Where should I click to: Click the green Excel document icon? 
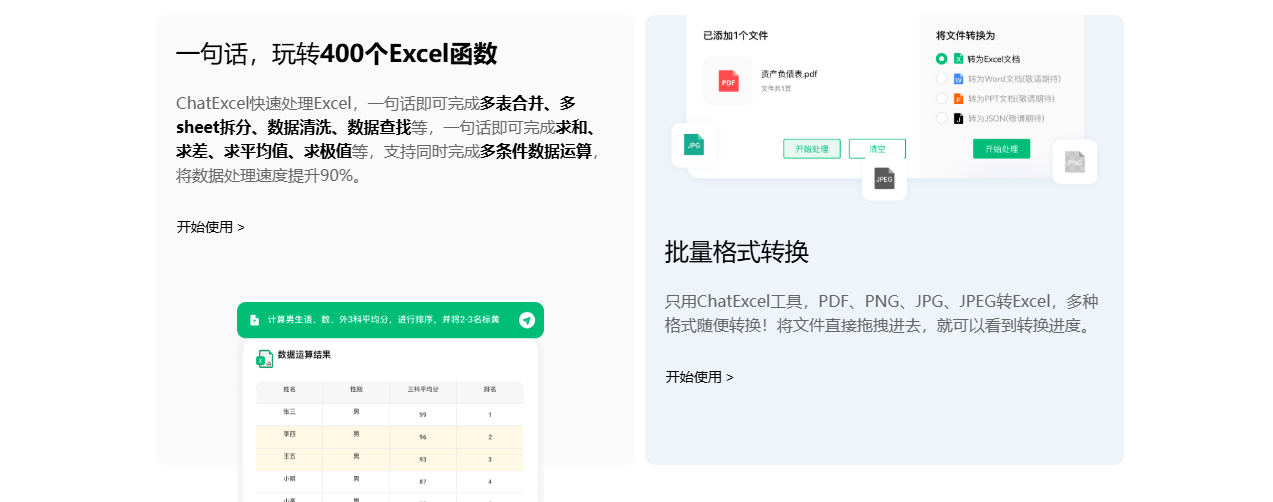(958, 59)
